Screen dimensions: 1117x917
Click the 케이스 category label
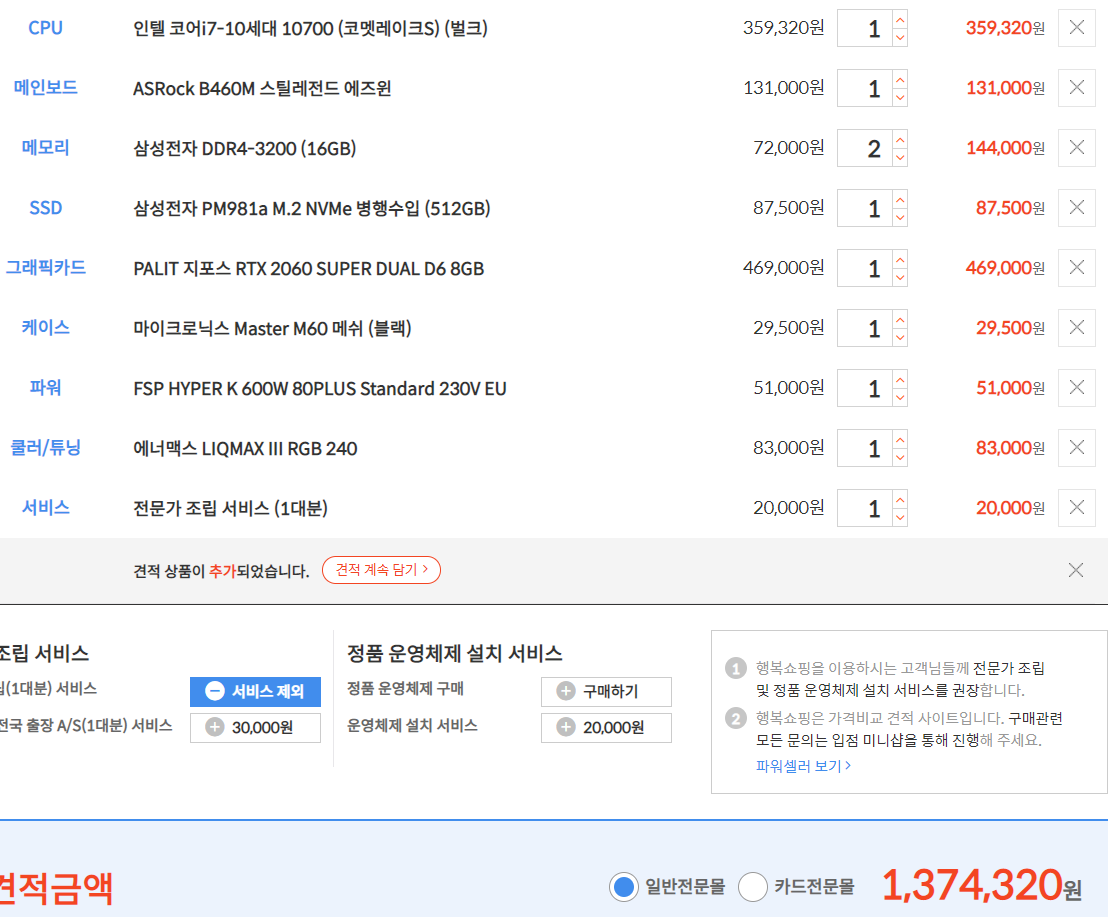pyautogui.click(x=46, y=328)
